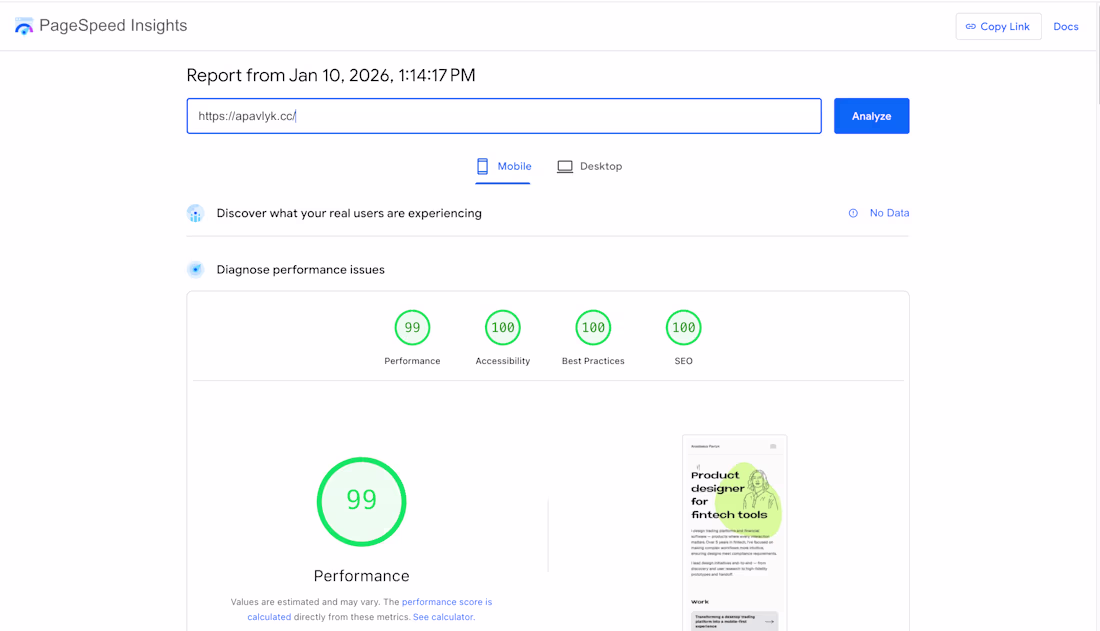
Task: Click the desktop monitor icon
Action: [x=565, y=166]
